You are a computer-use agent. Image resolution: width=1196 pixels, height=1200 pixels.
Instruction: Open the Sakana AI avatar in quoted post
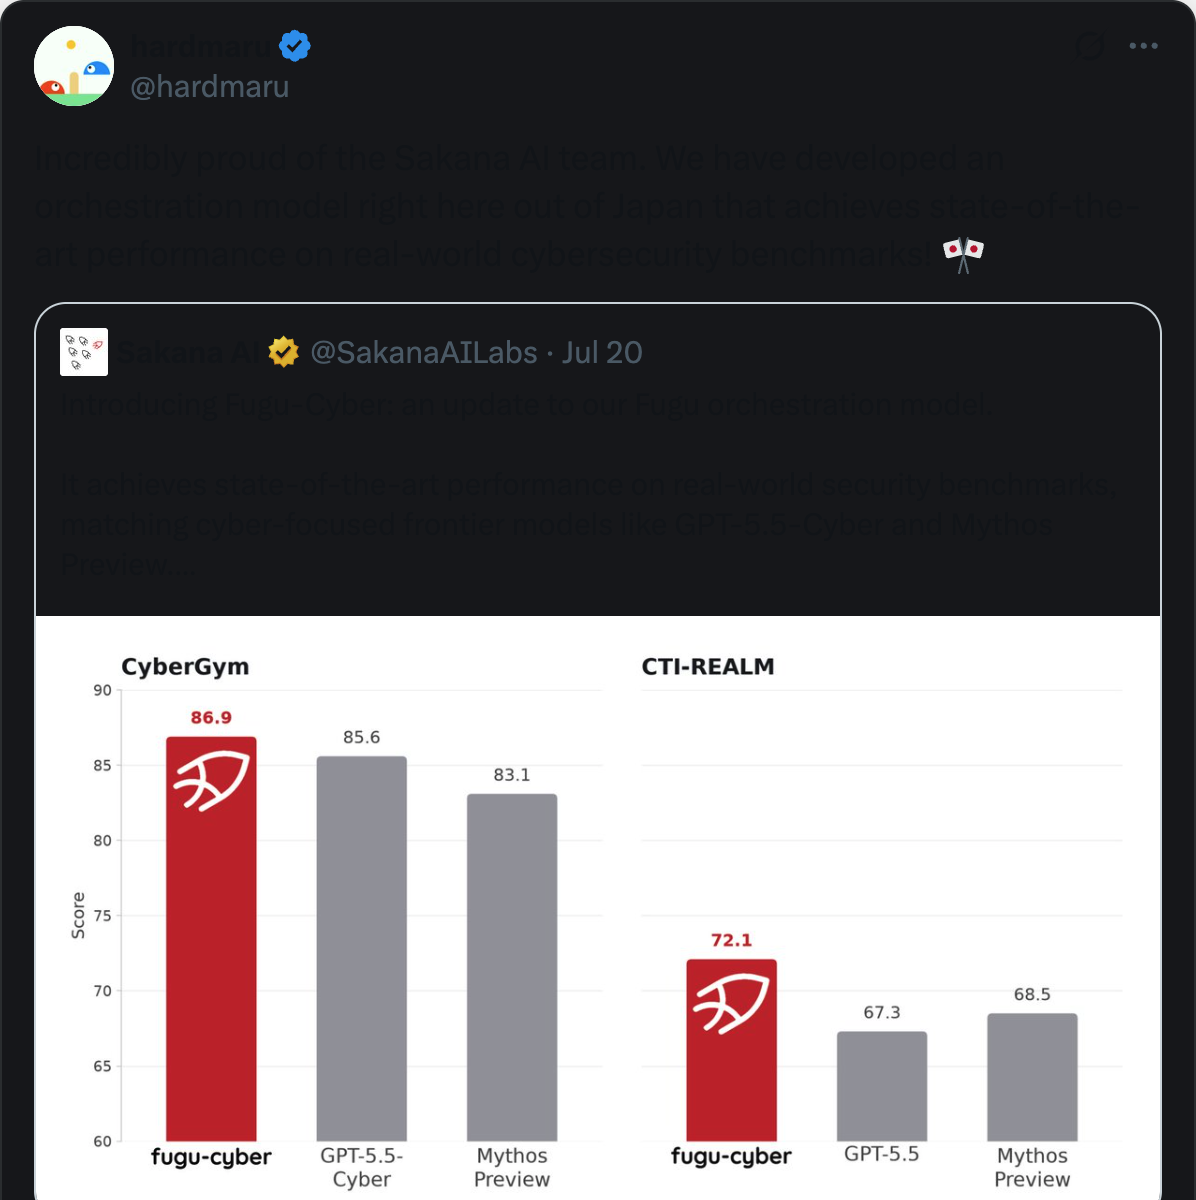coord(84,352)
